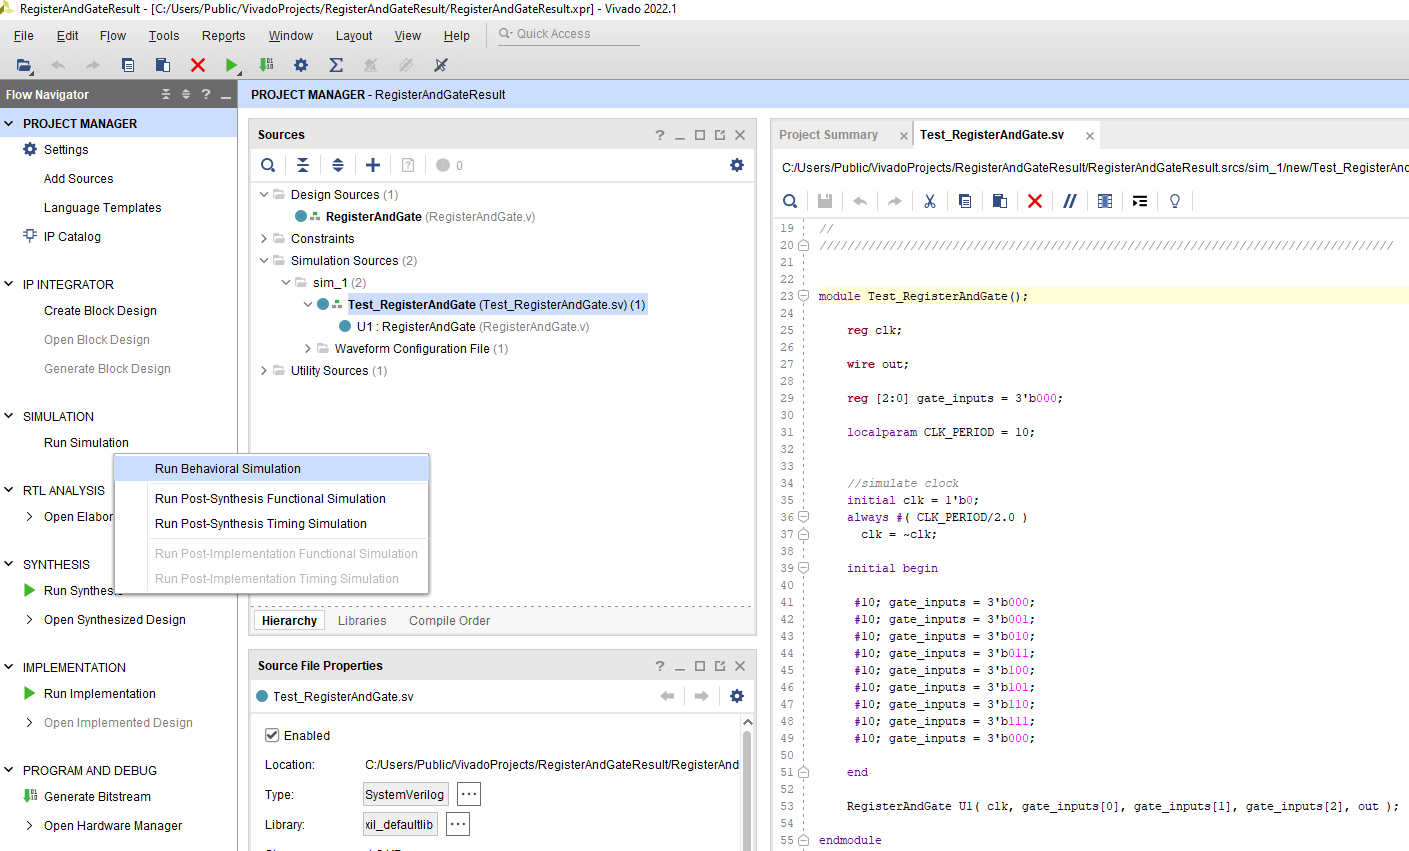Click Generate Bitstream icon in main toolbar

coord(266,65)
